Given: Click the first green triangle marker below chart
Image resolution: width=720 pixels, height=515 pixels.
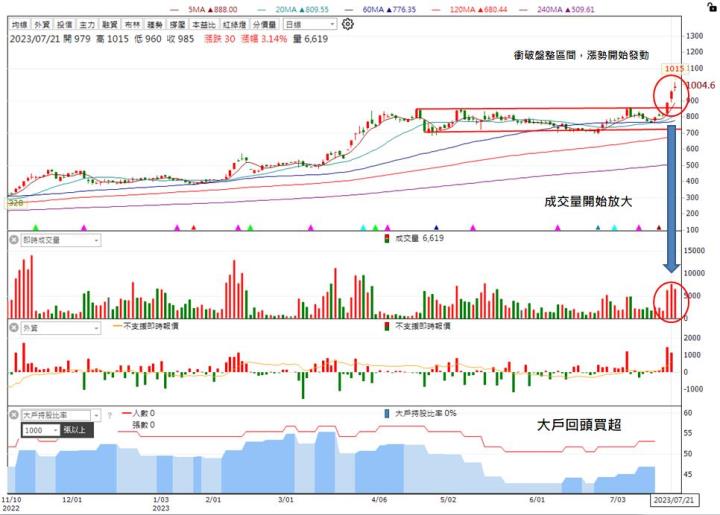Looking at the screenshot, I should [x=35, y=228].
